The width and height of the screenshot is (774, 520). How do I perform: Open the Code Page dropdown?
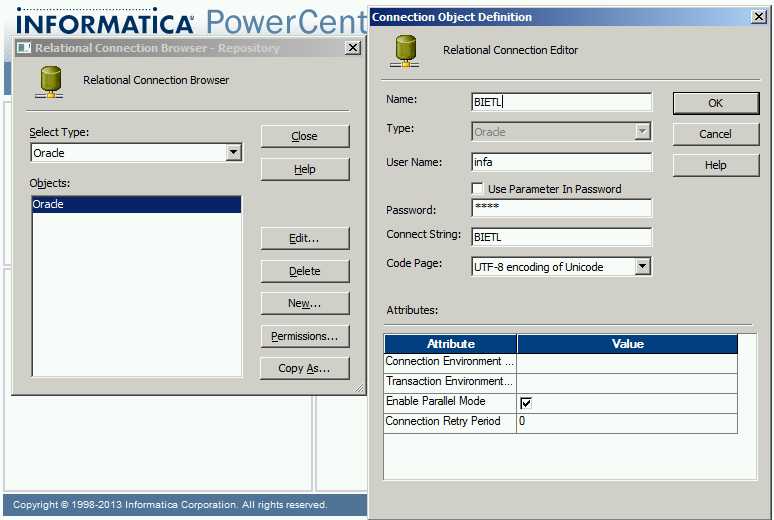point(642,266)
